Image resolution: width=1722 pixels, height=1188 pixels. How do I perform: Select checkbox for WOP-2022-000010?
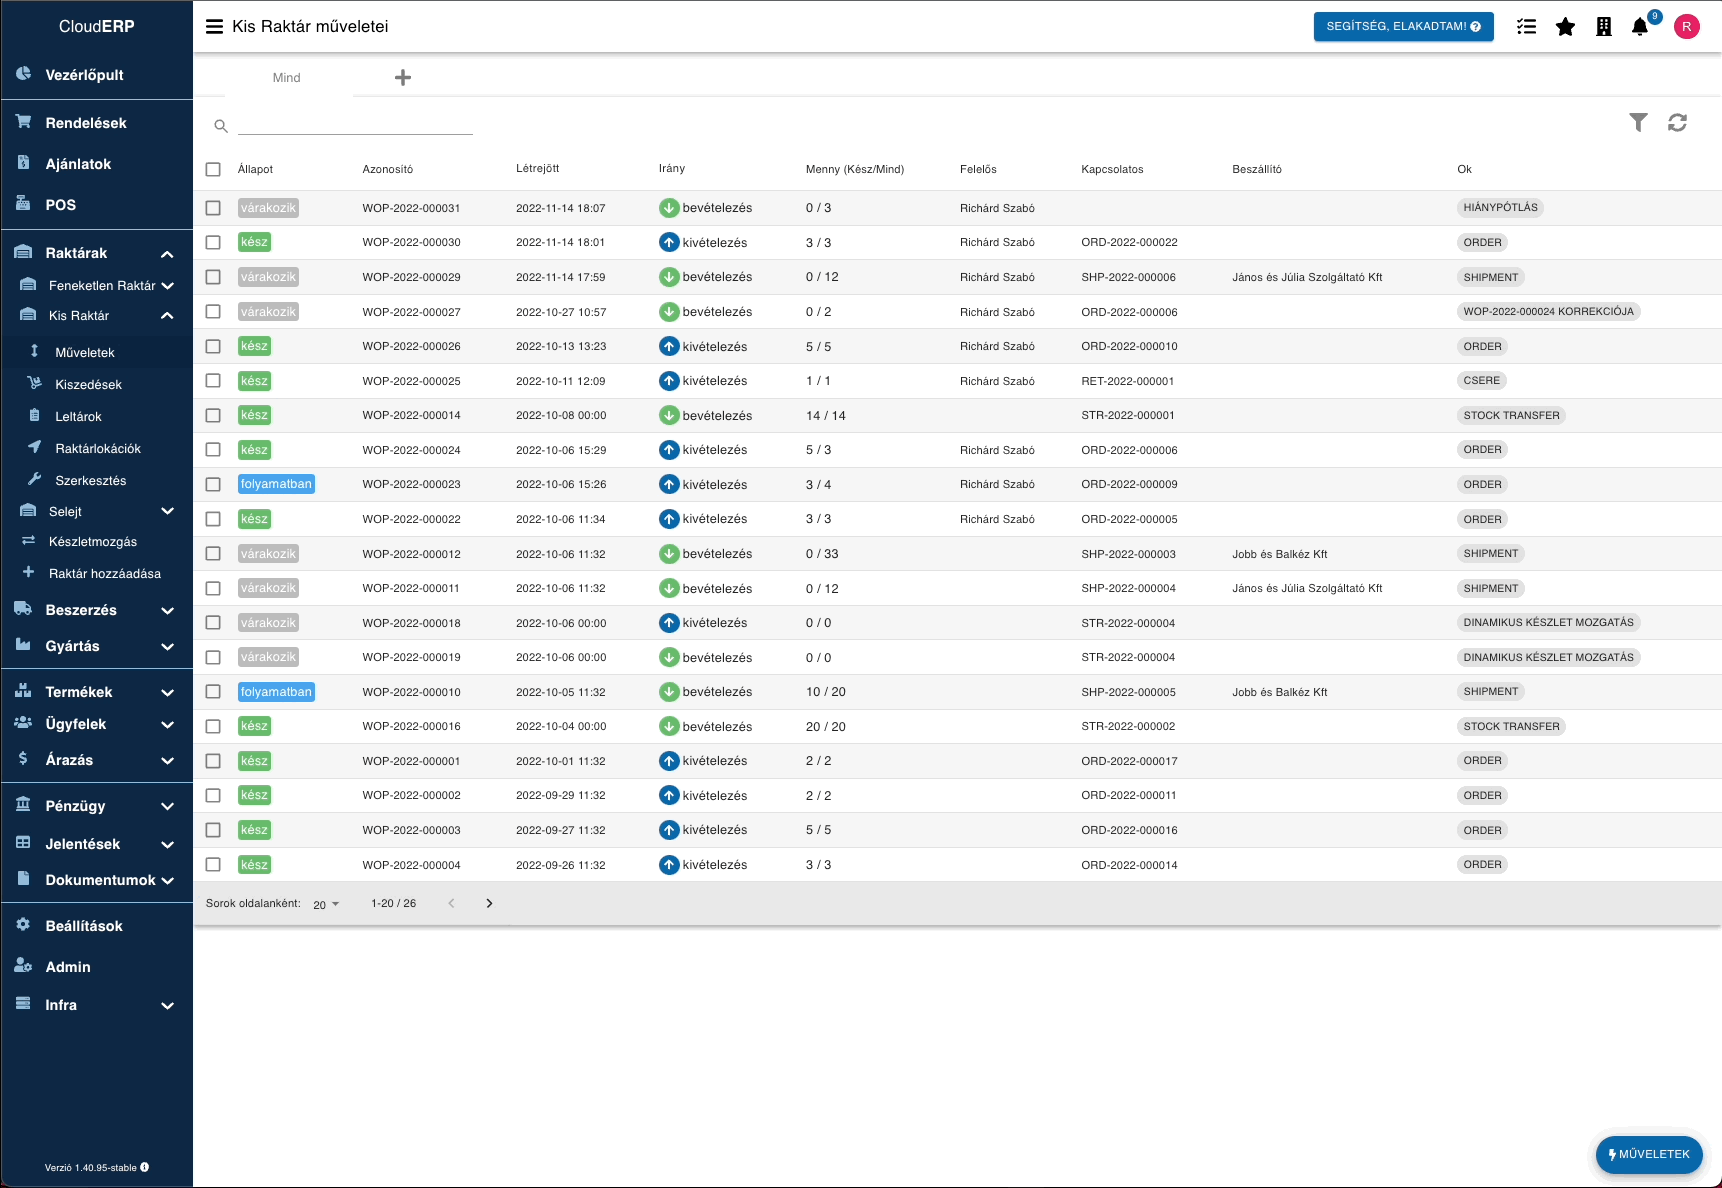[x=213, y=692]
